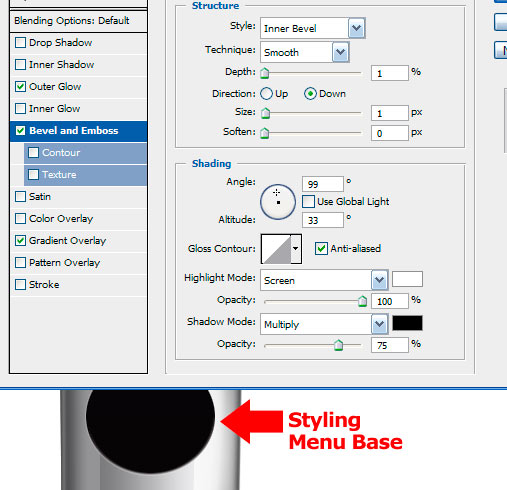The width and height of the screenshot is (507, 490).
Task: Open the Highlight Mode Screen dropdown
Action: 324,280
